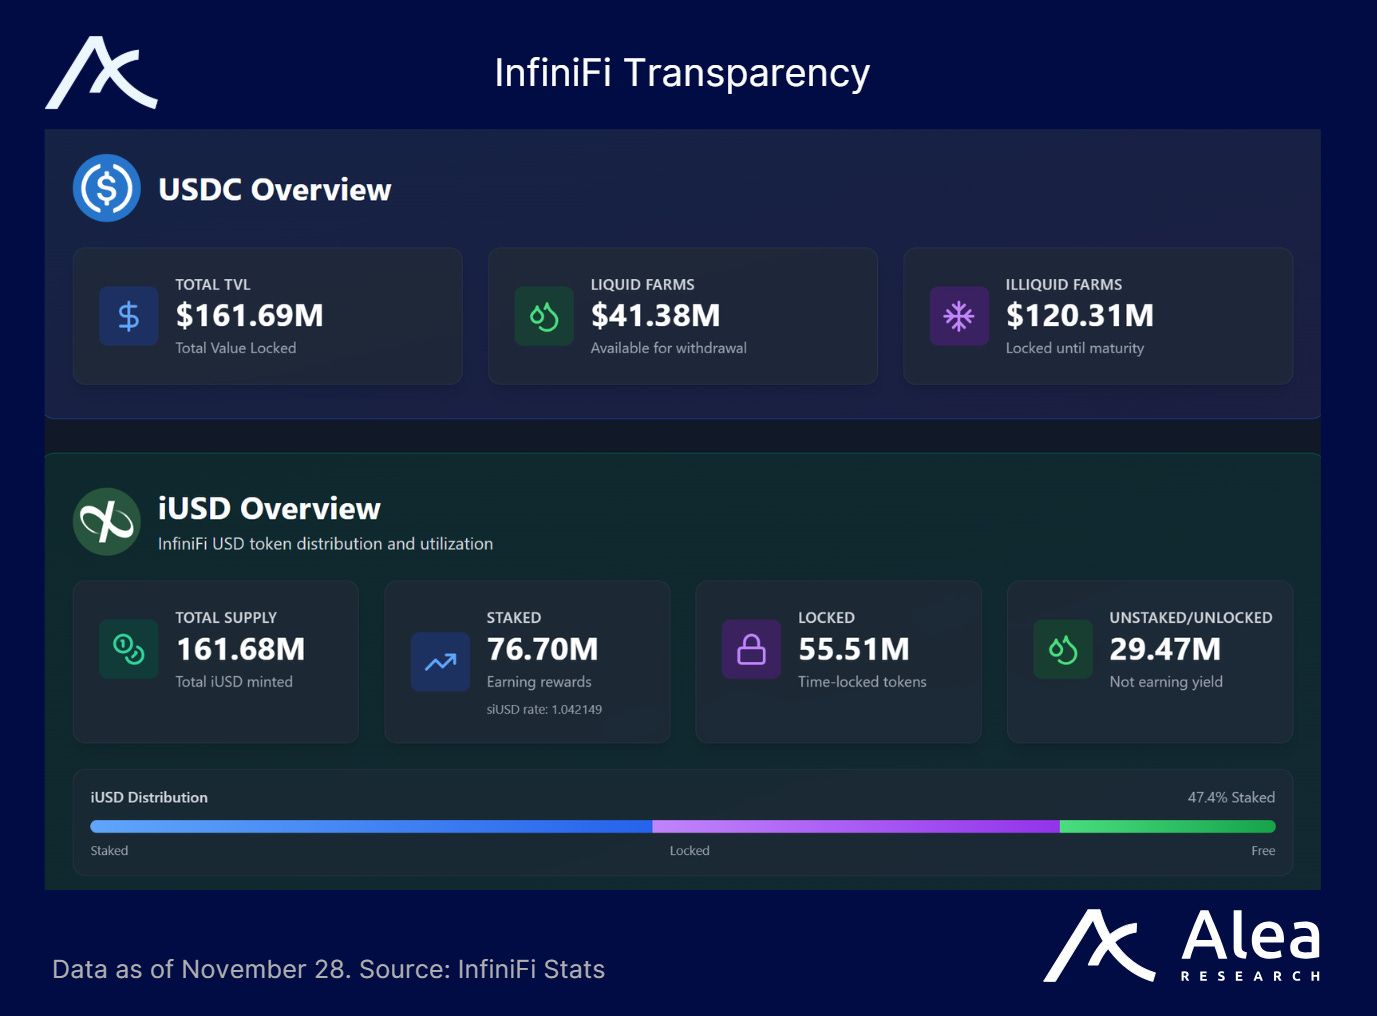Viewport: 1377px width, 1016px height.
Task: Click the Earning rewards caption
Action: (539, 682)
